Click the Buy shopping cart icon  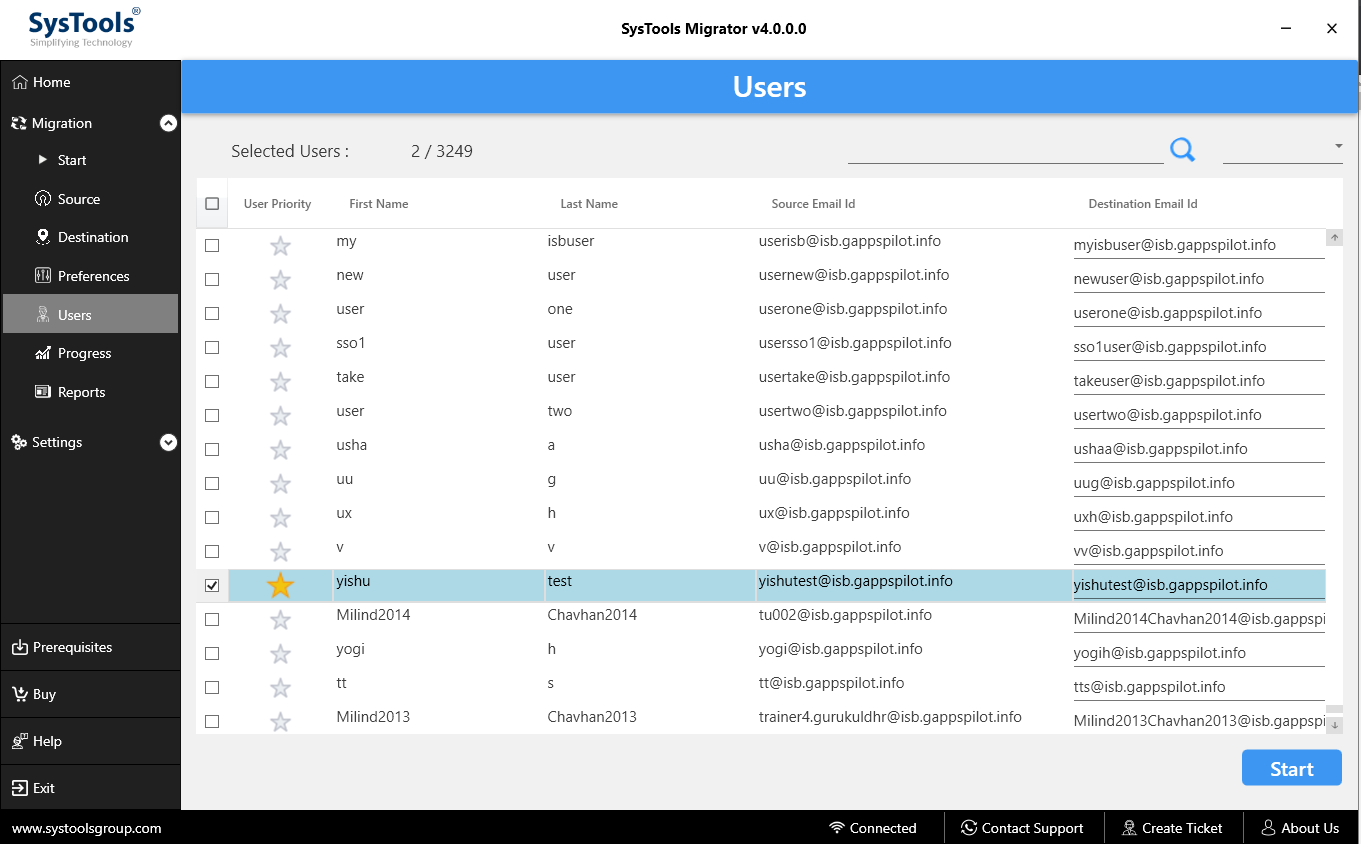coord(19,694)
